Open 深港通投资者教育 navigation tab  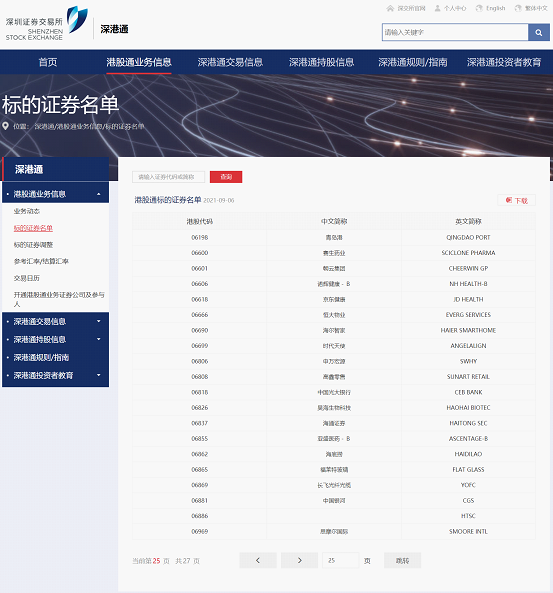coord(504,62)
